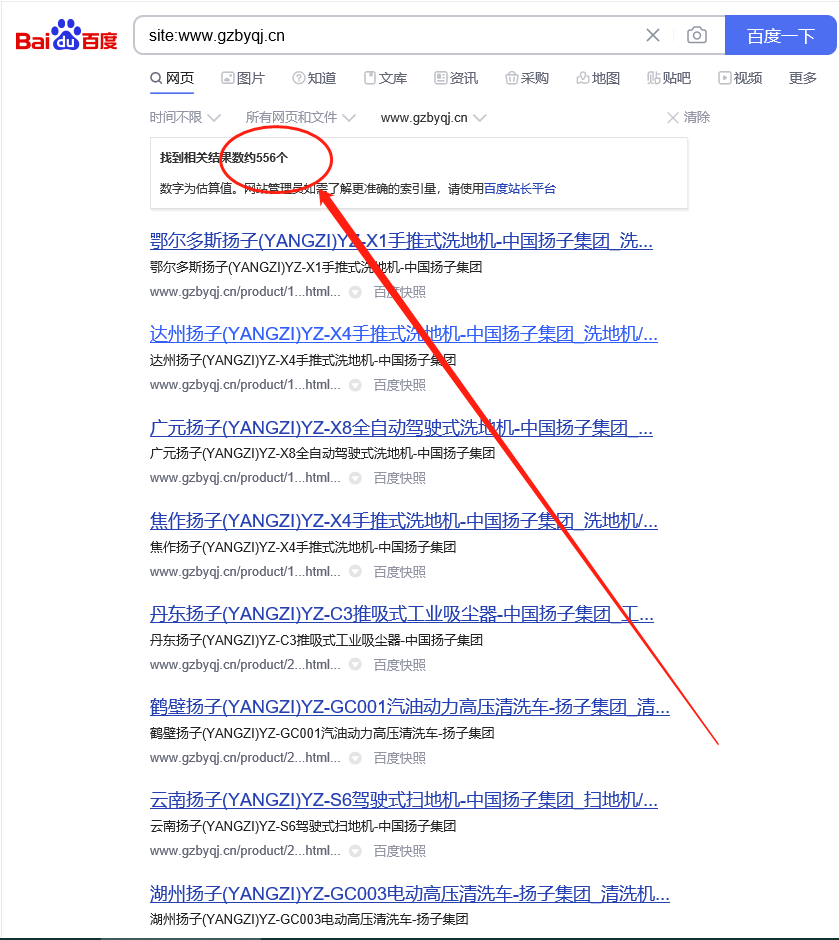The image size is (839, 940).
Task: Click URL www.gzbyqj.cn/product/2...html of 丹东 result
Action: pyautogui.click(x=245, y=665)
